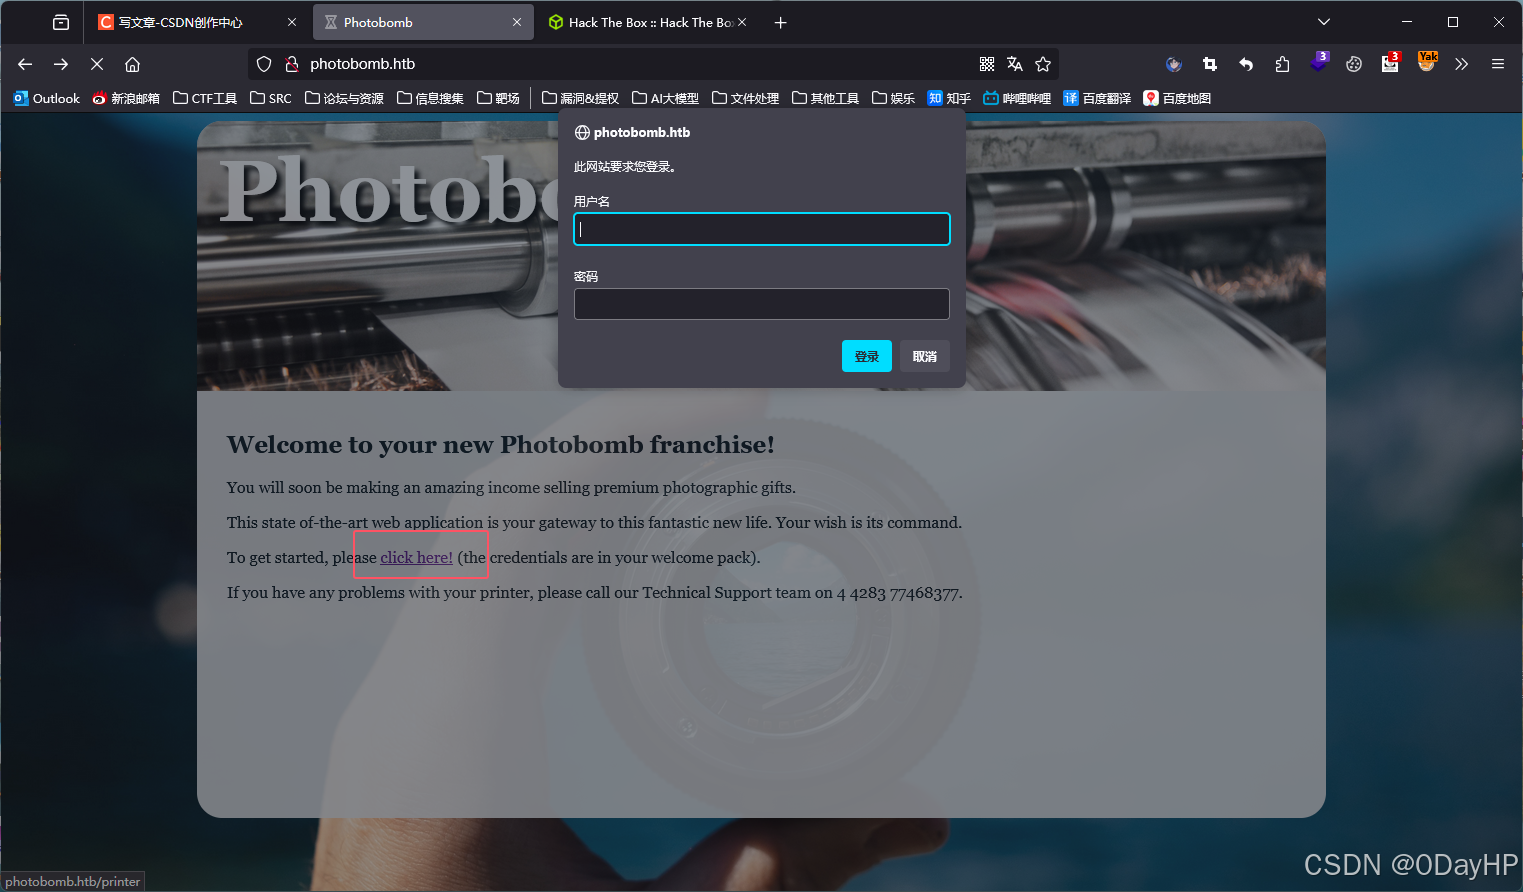Focus the 用户名 username field
1523x892 pixels.
pyautogui.click(x=762, y=229)
